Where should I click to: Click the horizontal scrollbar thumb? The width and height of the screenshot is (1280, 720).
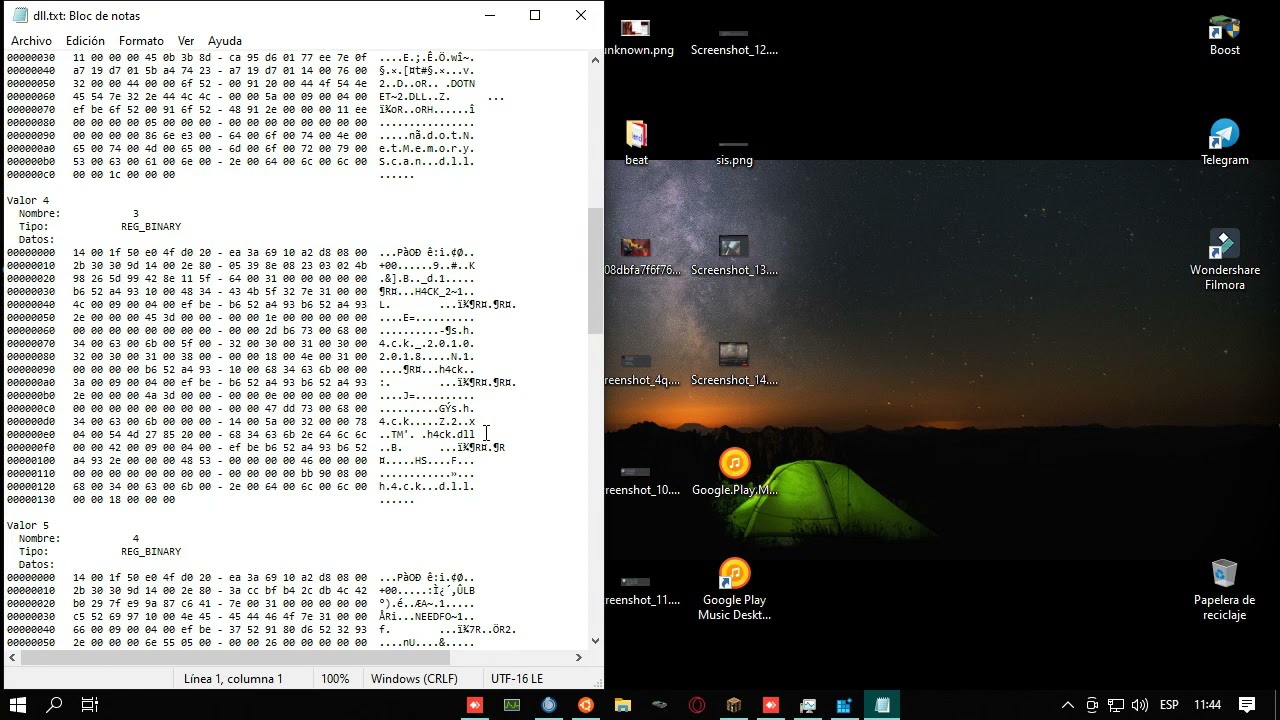pyautogui.click(x=235, y=657)
